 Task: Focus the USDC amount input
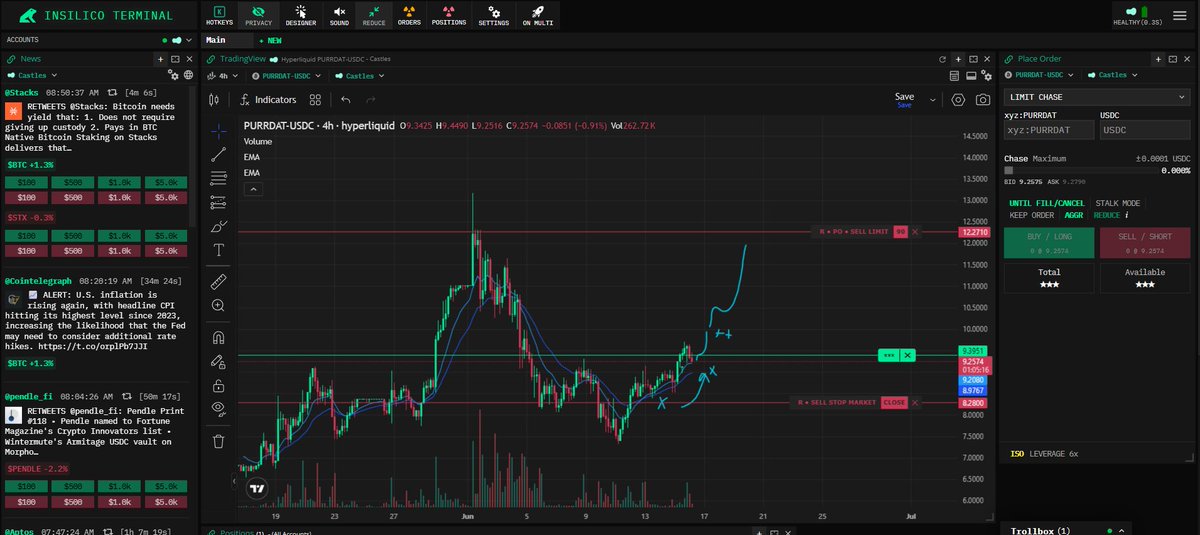coord(1145,130)
